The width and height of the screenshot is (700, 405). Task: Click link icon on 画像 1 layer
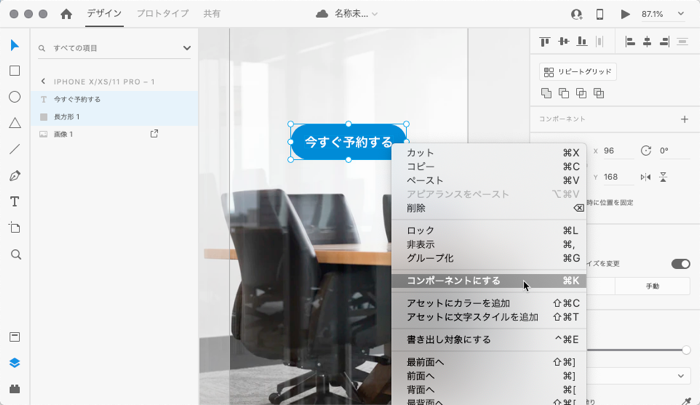coord(154,134)
